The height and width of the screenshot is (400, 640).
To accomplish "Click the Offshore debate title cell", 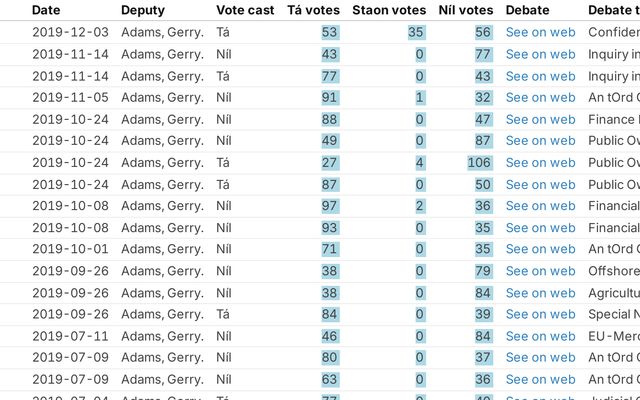I will [x=613, y=271].
